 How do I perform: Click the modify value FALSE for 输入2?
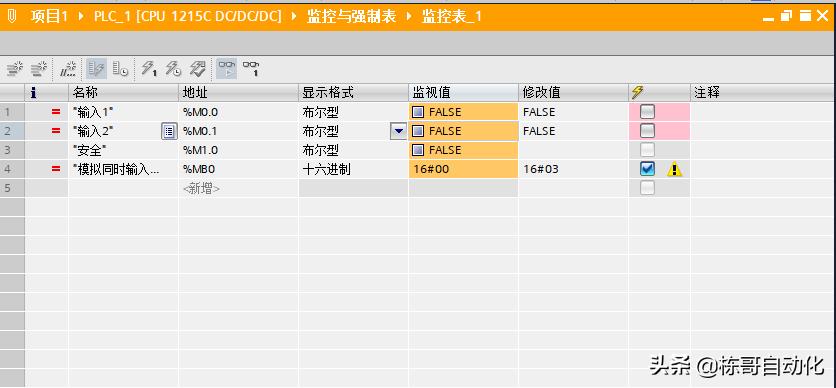[x=574, y=131]
